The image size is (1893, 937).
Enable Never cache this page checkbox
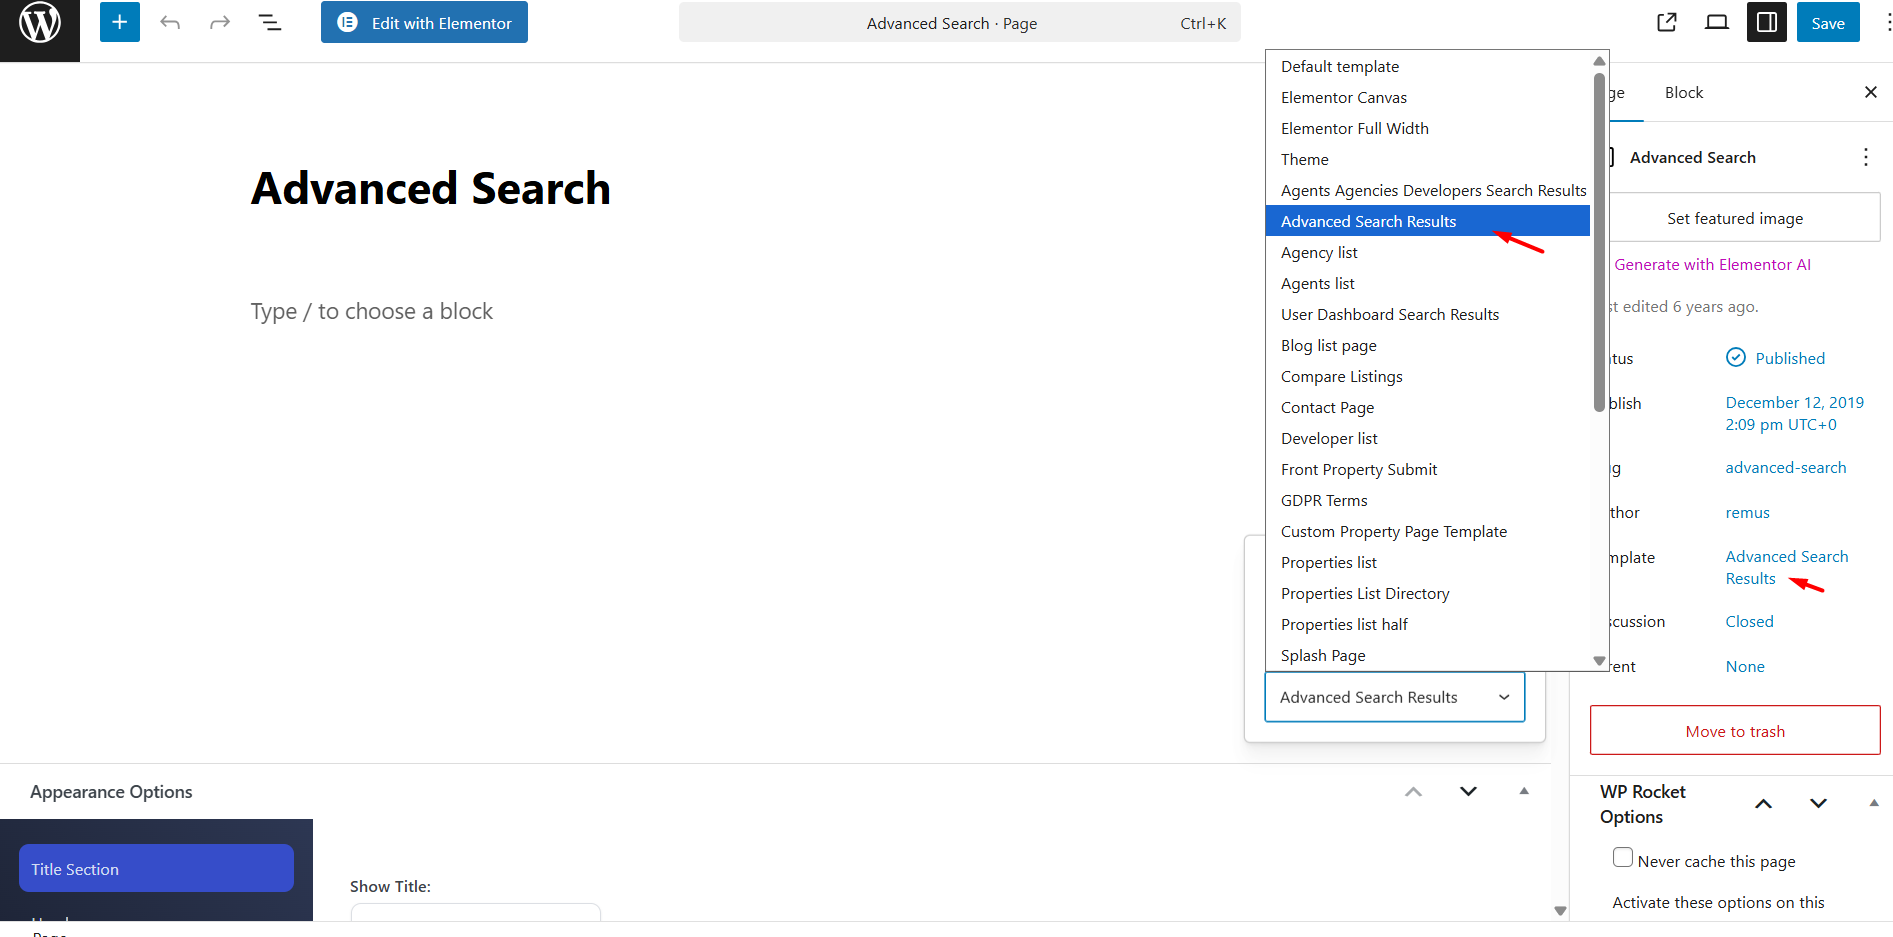pyautogui.click(x=1622, y=858)
